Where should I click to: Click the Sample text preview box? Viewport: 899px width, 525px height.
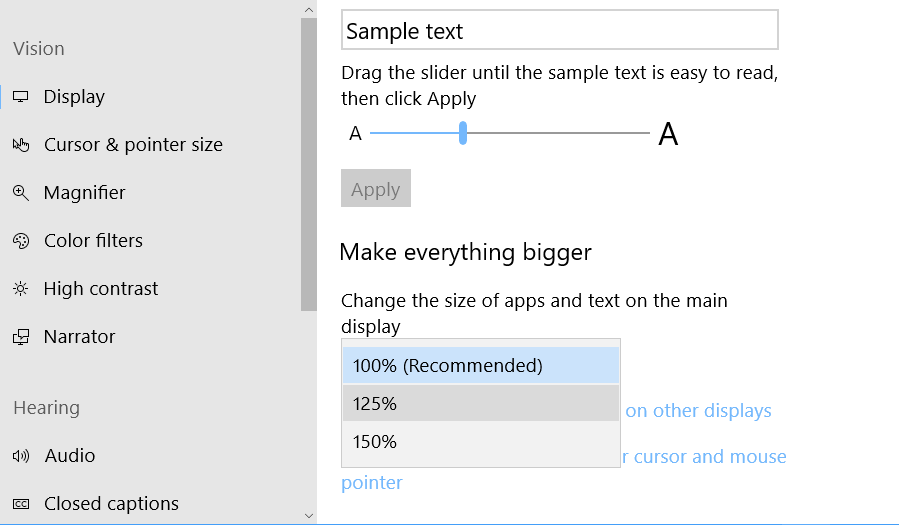click(559, 31)
